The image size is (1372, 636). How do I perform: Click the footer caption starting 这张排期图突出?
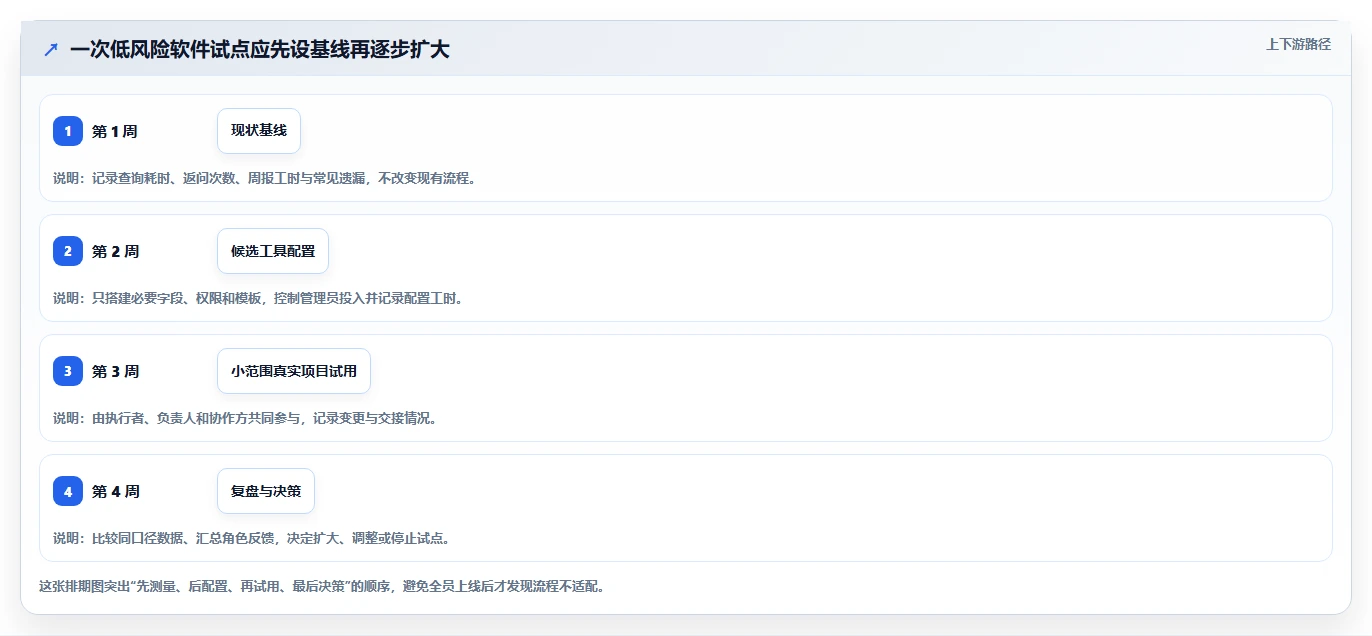321,586
